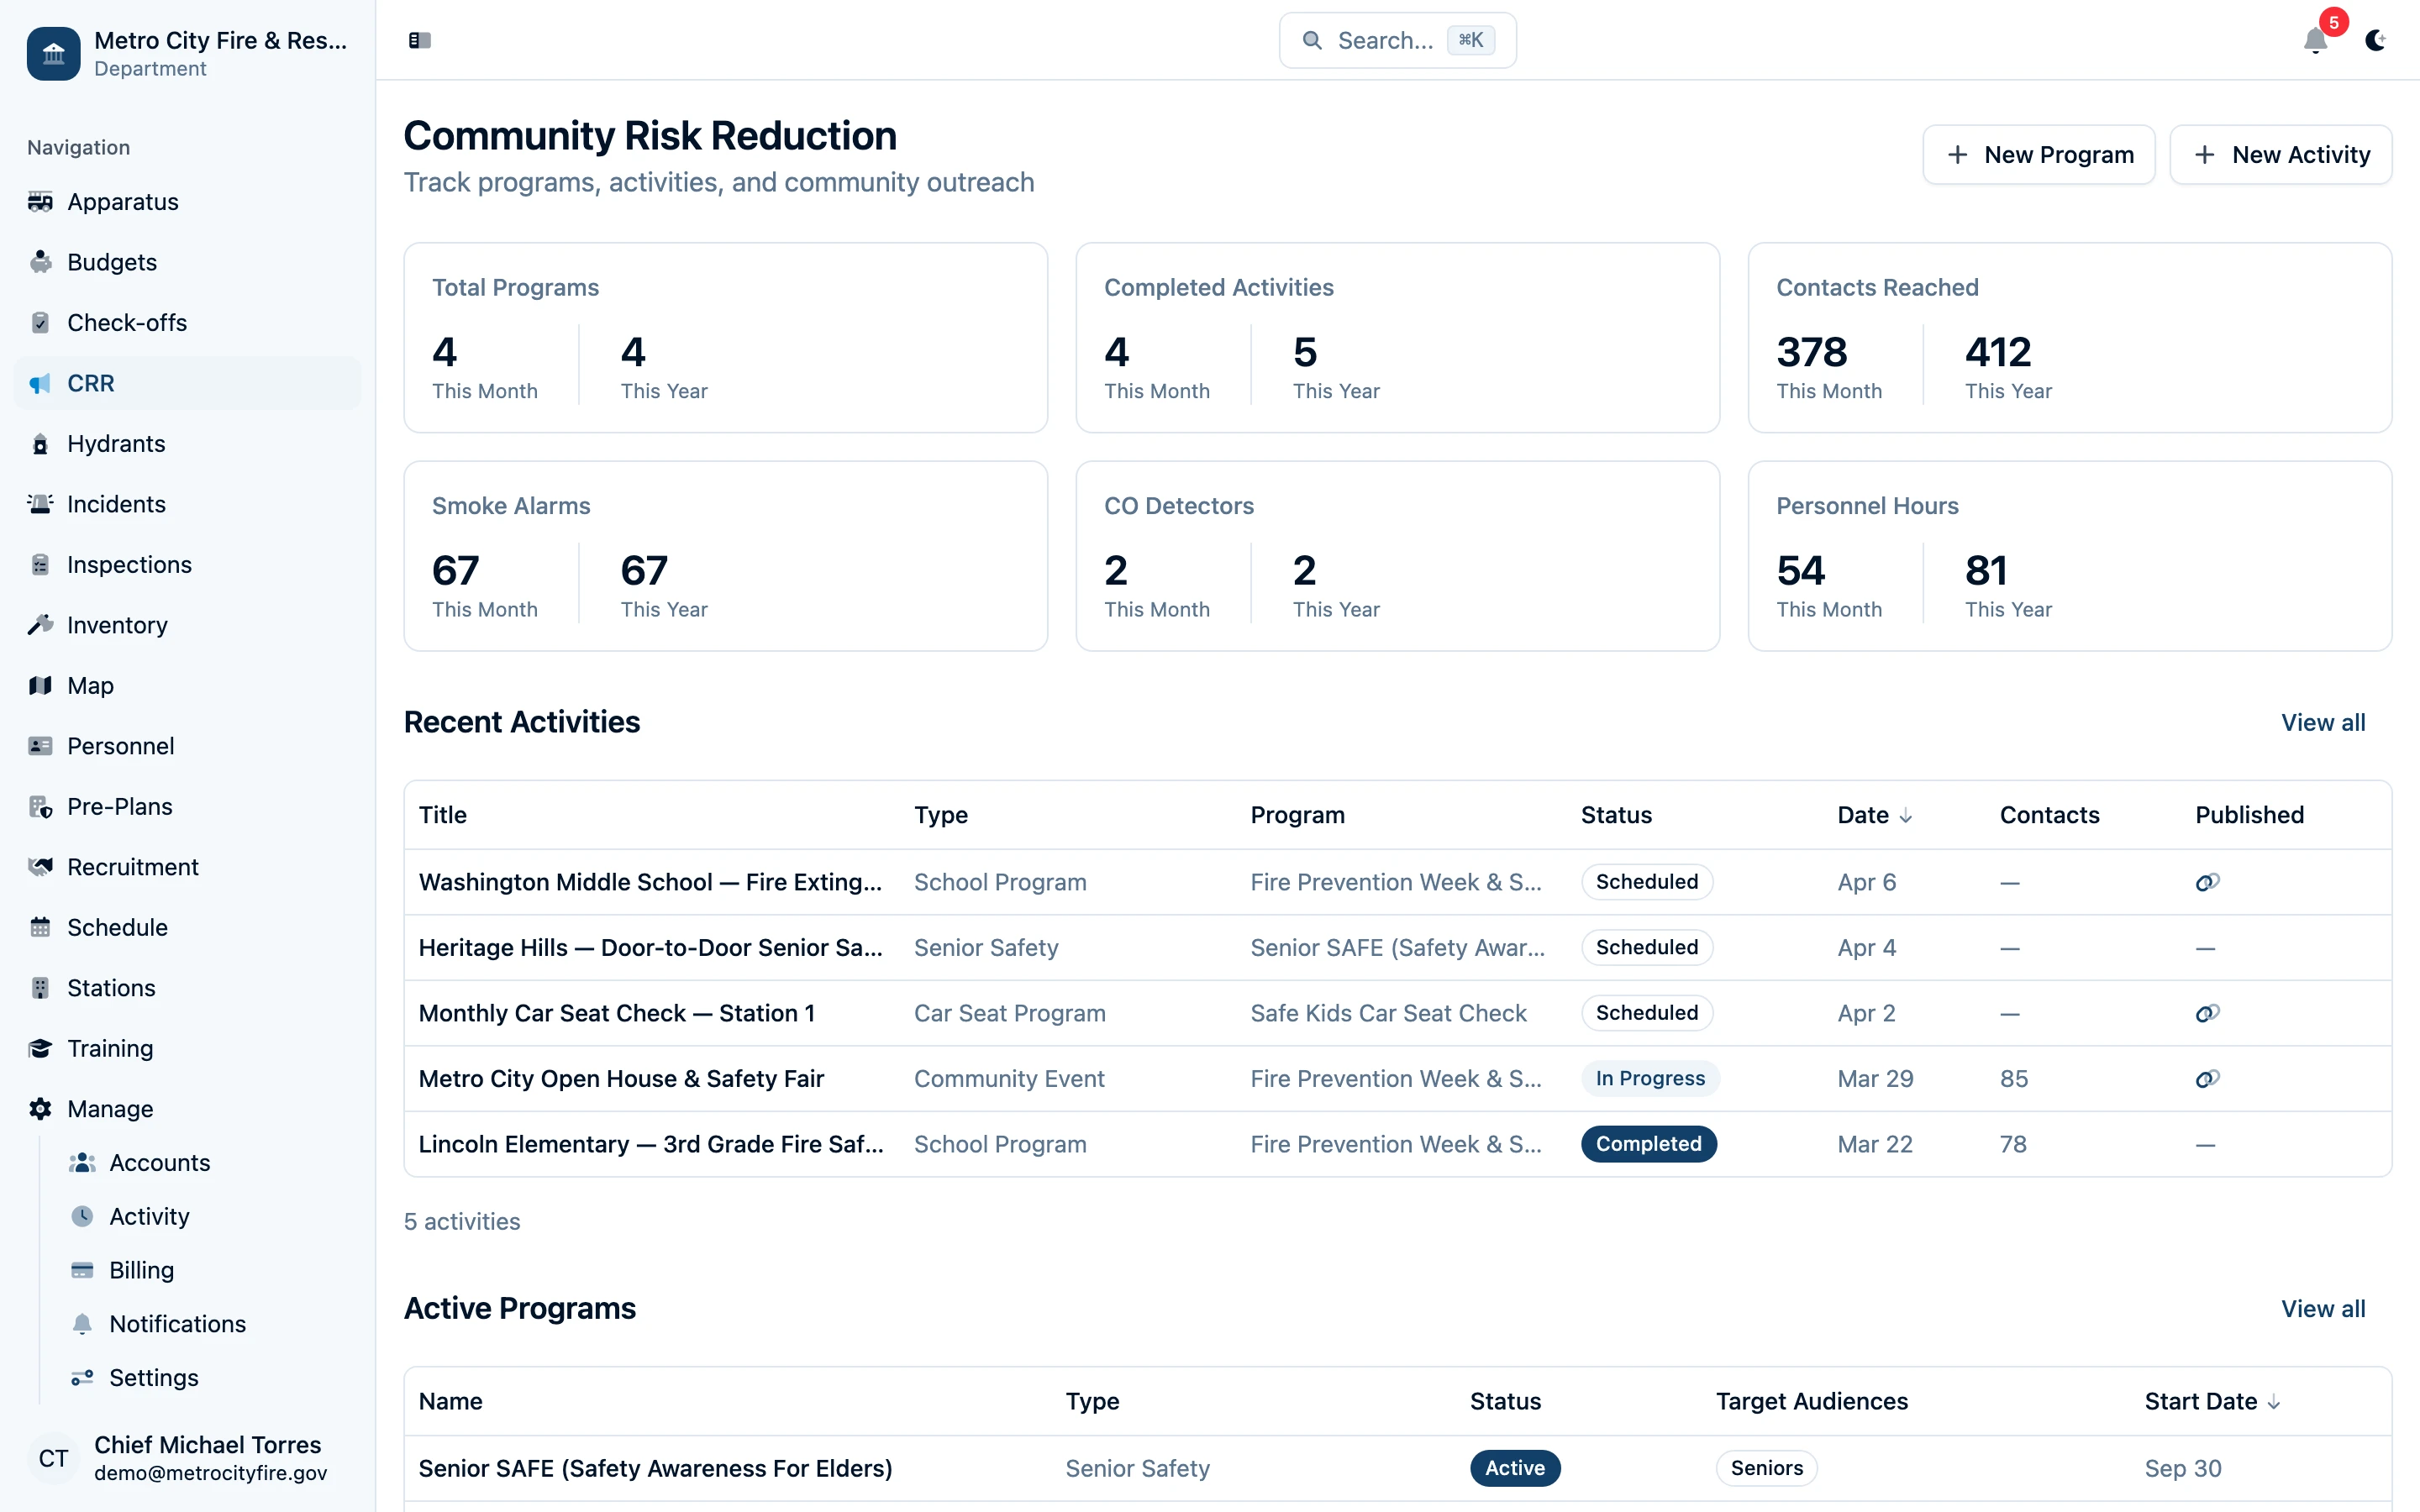Open notifications via the bell icon
The image size is (2420, 1512).
tap(2314, 42)
